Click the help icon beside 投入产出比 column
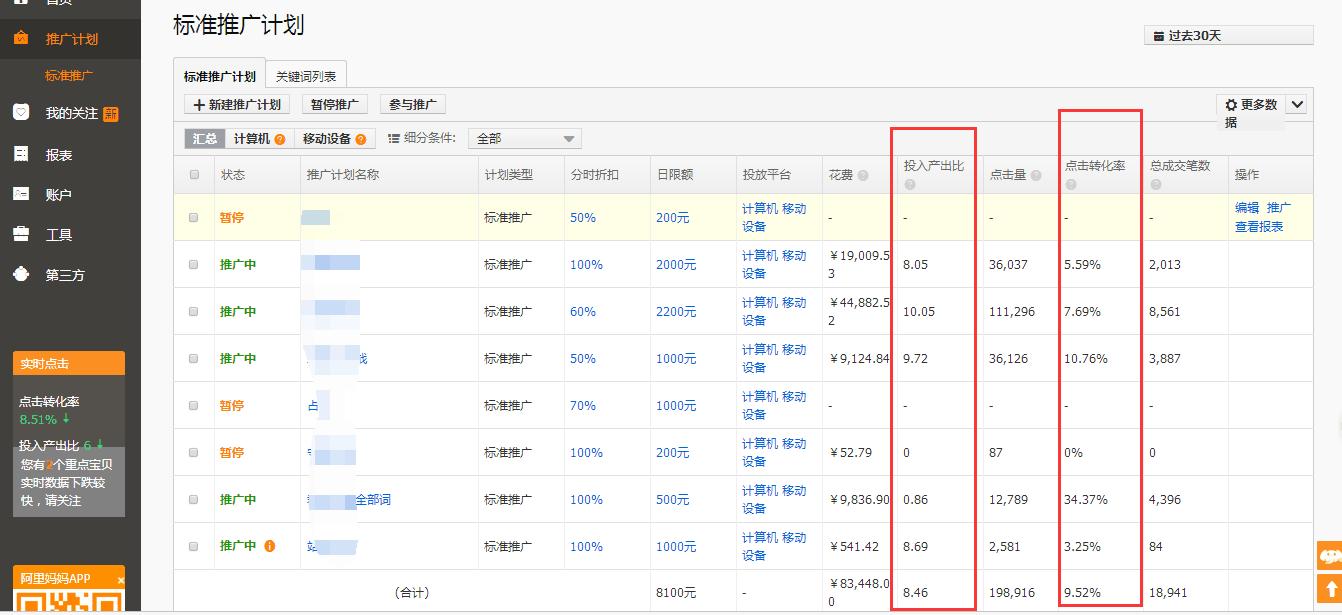 (x=911, y=184)
